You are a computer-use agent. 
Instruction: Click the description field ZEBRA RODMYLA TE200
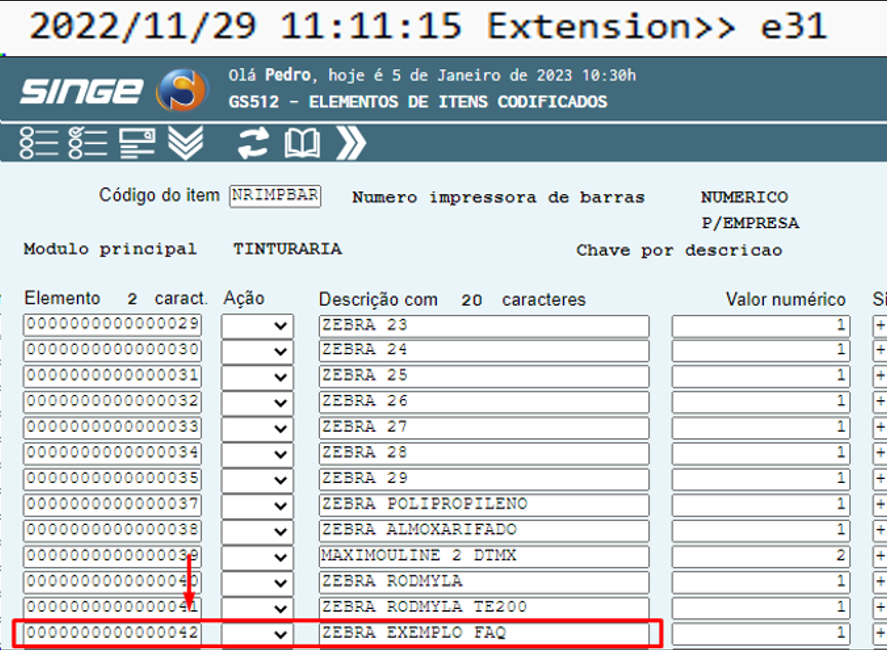coord(484,607)
